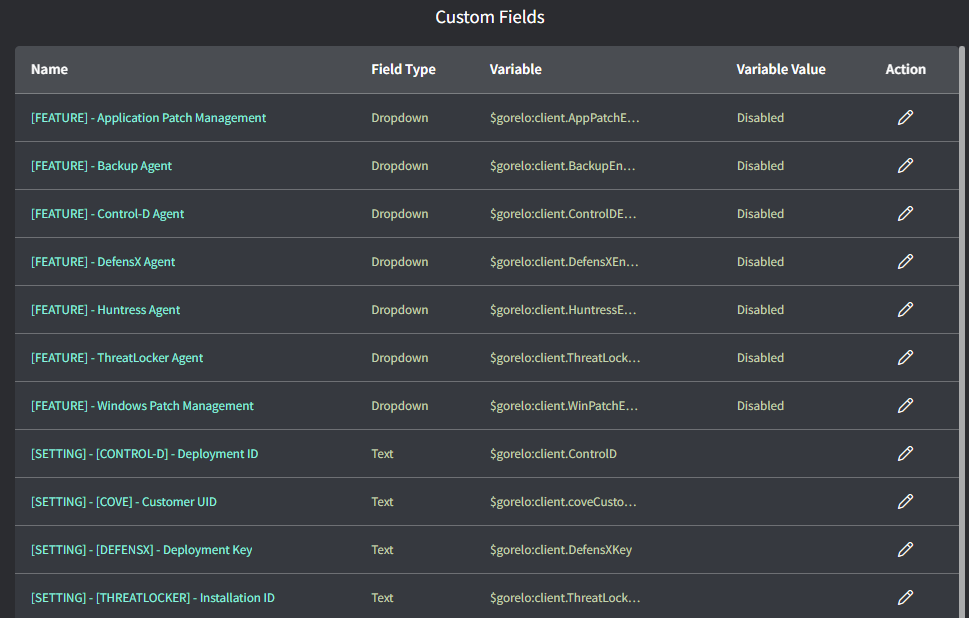Click Disabled value for Control-D Agent
The image size is (969, 618).
(760, 214)
